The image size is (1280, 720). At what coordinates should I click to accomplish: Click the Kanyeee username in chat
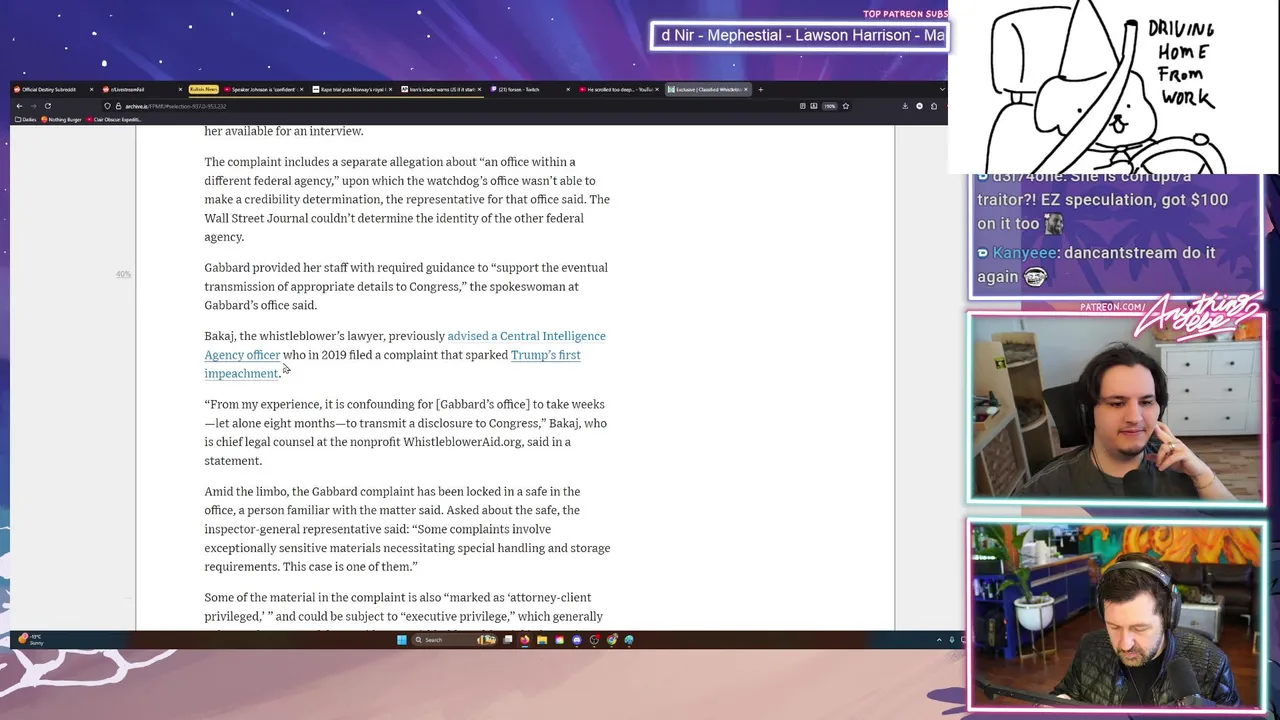point(1024,253)
